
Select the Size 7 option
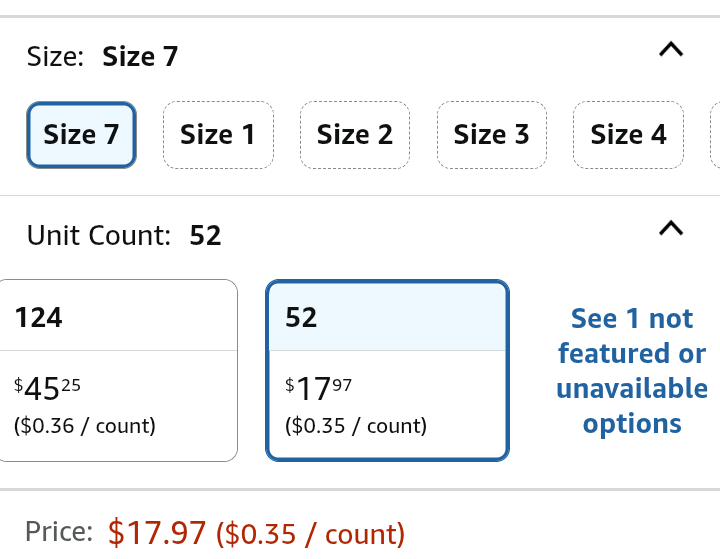tap(81, 135)
